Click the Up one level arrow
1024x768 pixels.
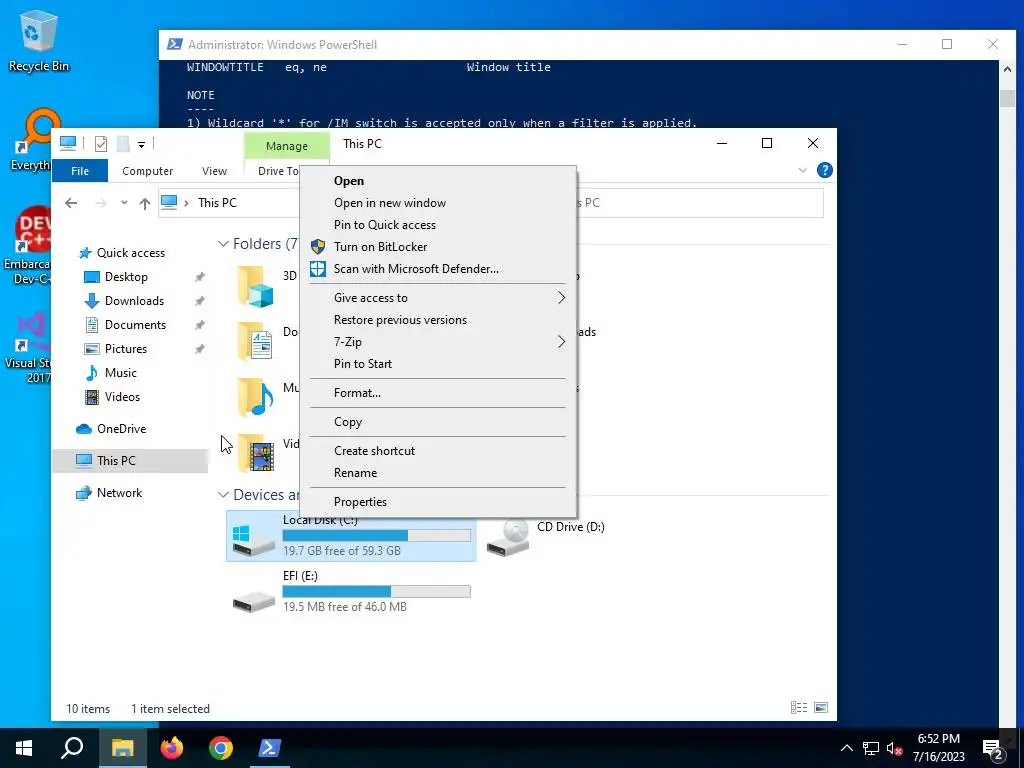tap(145, 203)
